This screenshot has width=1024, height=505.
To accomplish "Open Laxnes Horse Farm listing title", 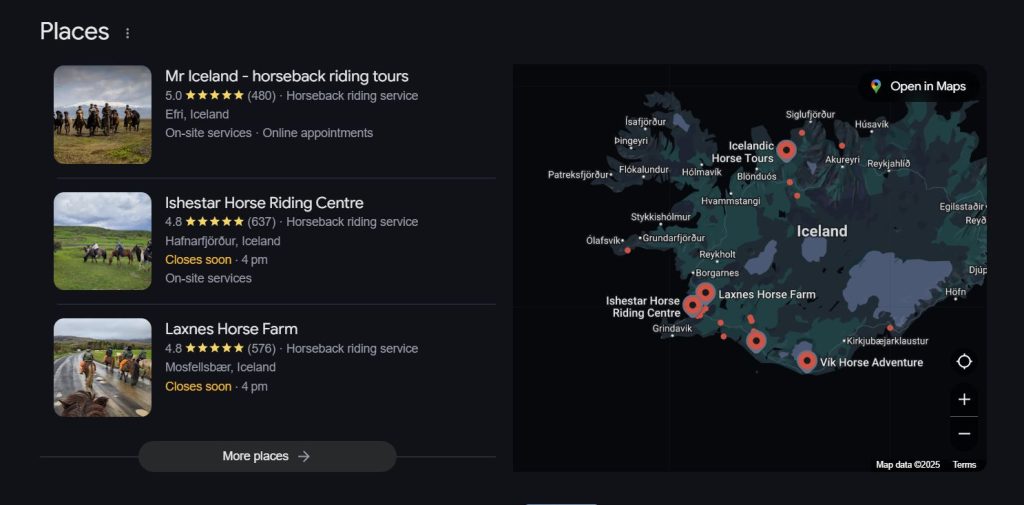I will [231, 329].
